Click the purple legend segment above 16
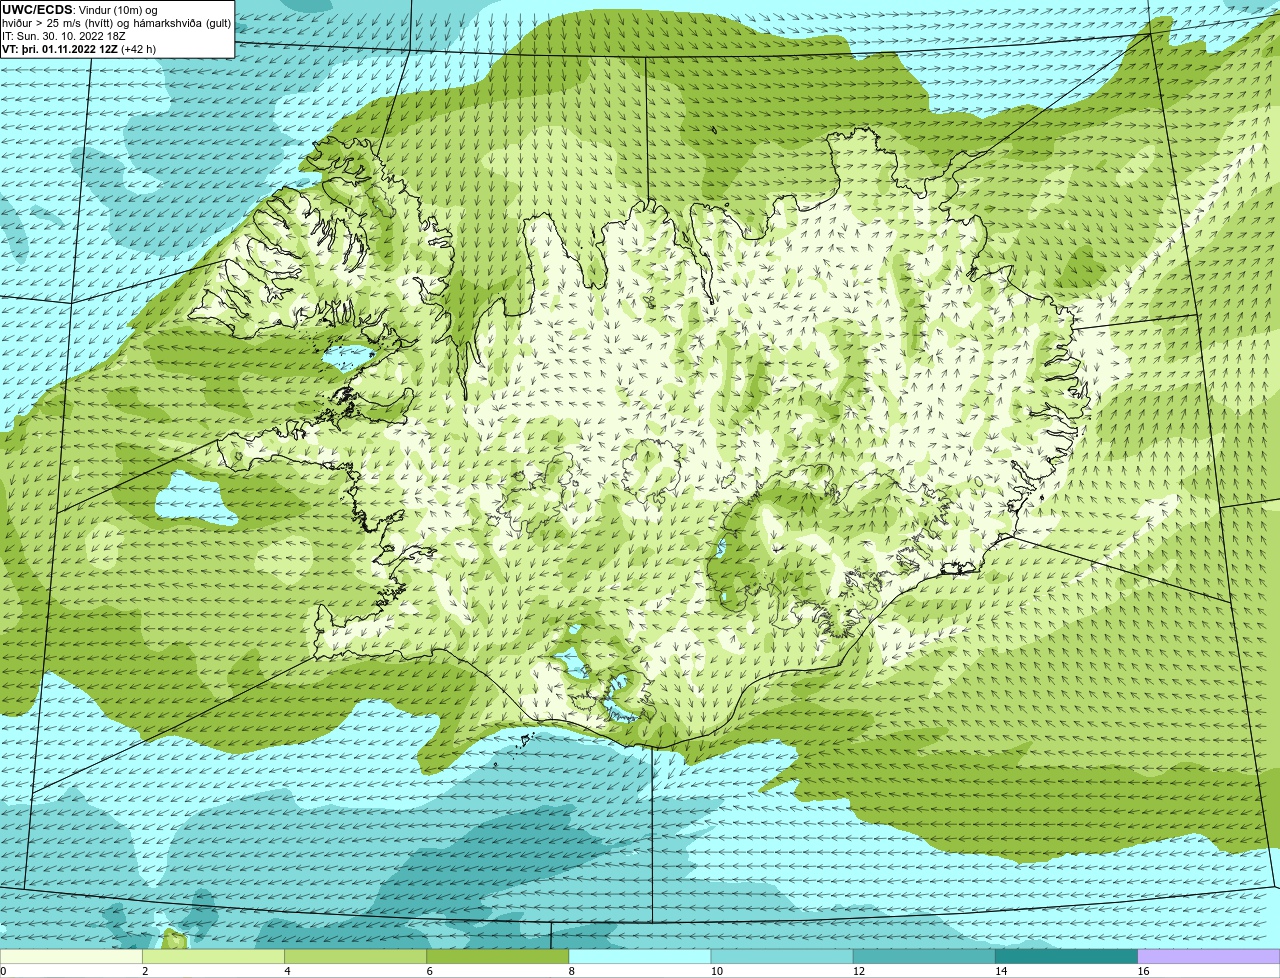The width and height of the screenshot is (1280, 978). click(1209, 957)
